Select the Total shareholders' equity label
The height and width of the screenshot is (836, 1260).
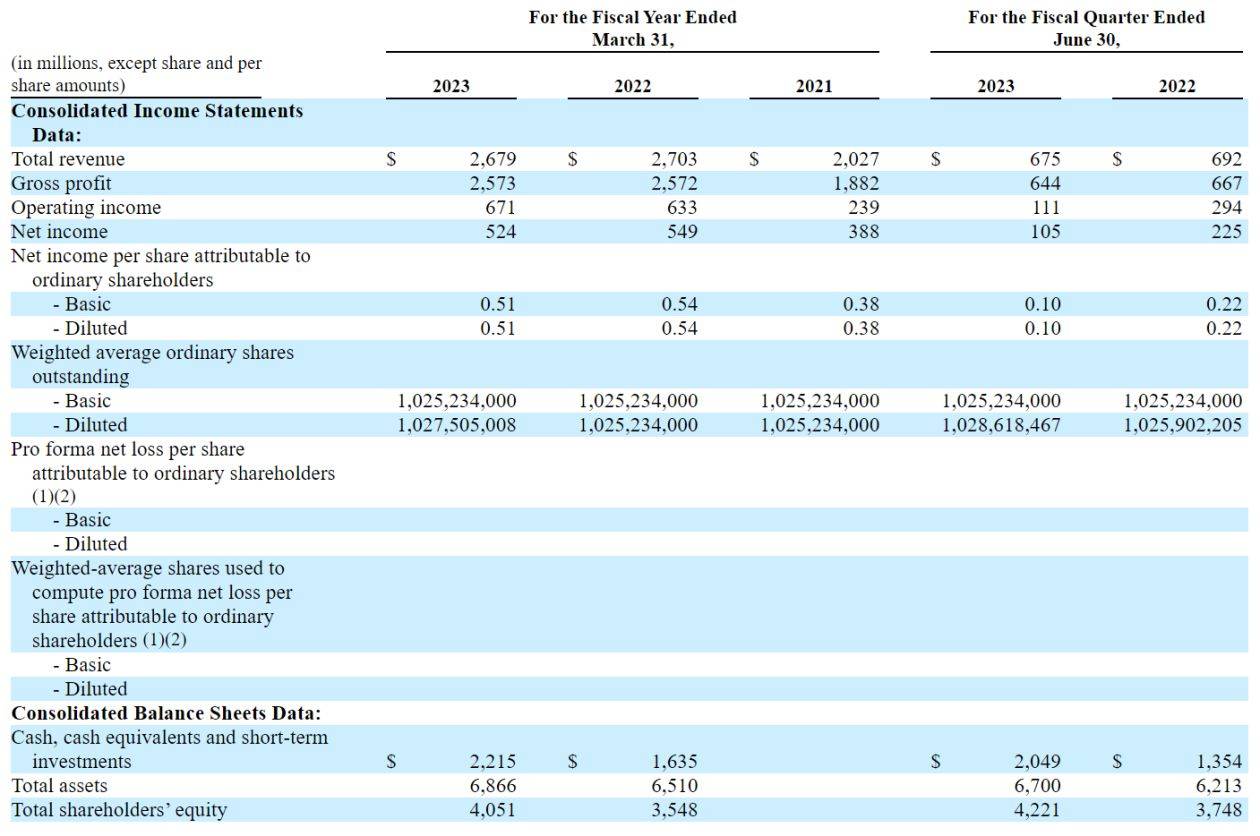119,810
